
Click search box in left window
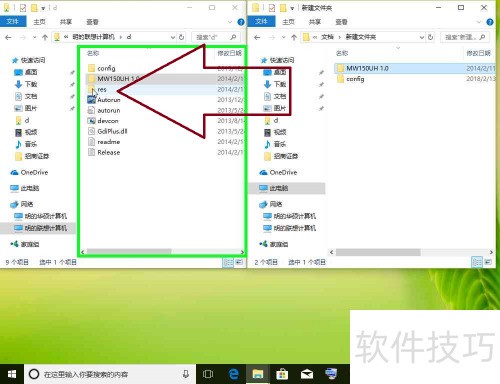point(216,37)
